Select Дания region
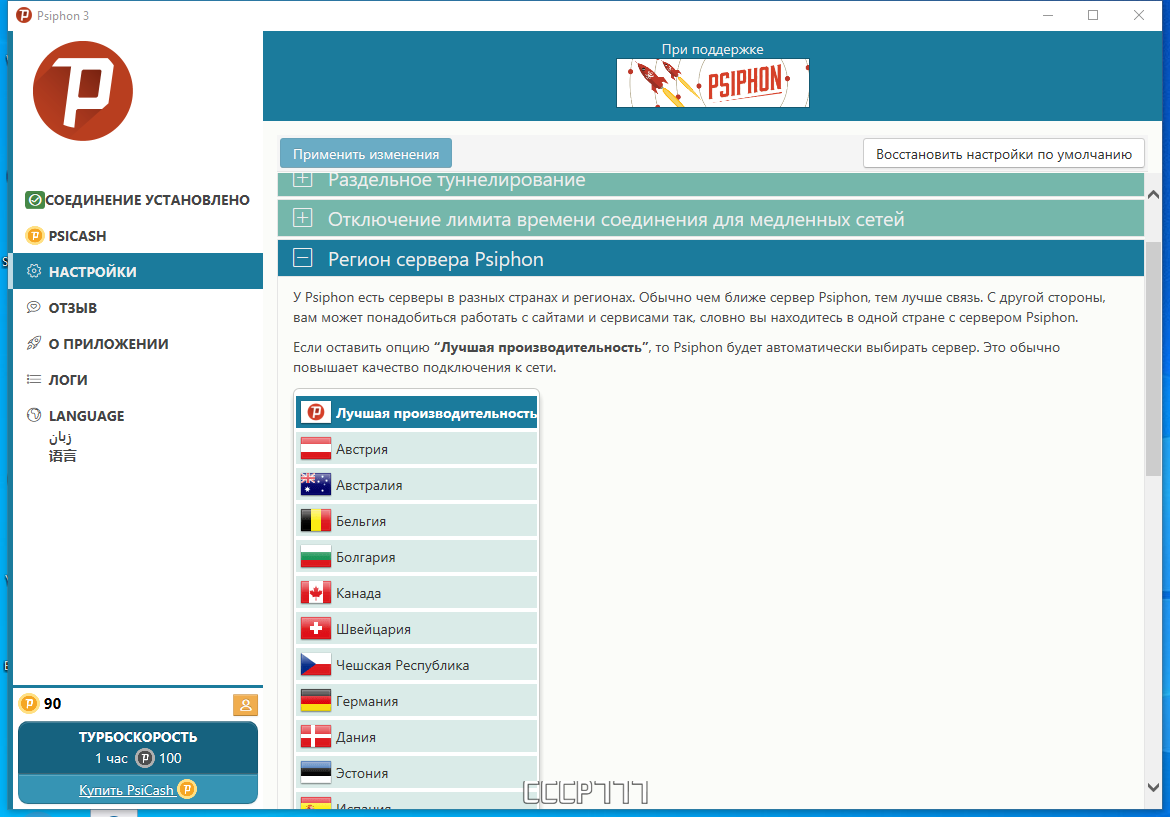The height and width of the screenshot is (817, 1170). pyautogui.click(x=417, y=736)
